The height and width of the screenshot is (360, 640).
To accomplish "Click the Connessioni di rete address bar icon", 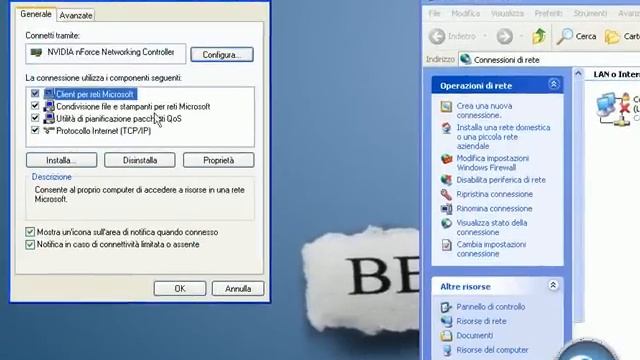I will coord(465,60).
